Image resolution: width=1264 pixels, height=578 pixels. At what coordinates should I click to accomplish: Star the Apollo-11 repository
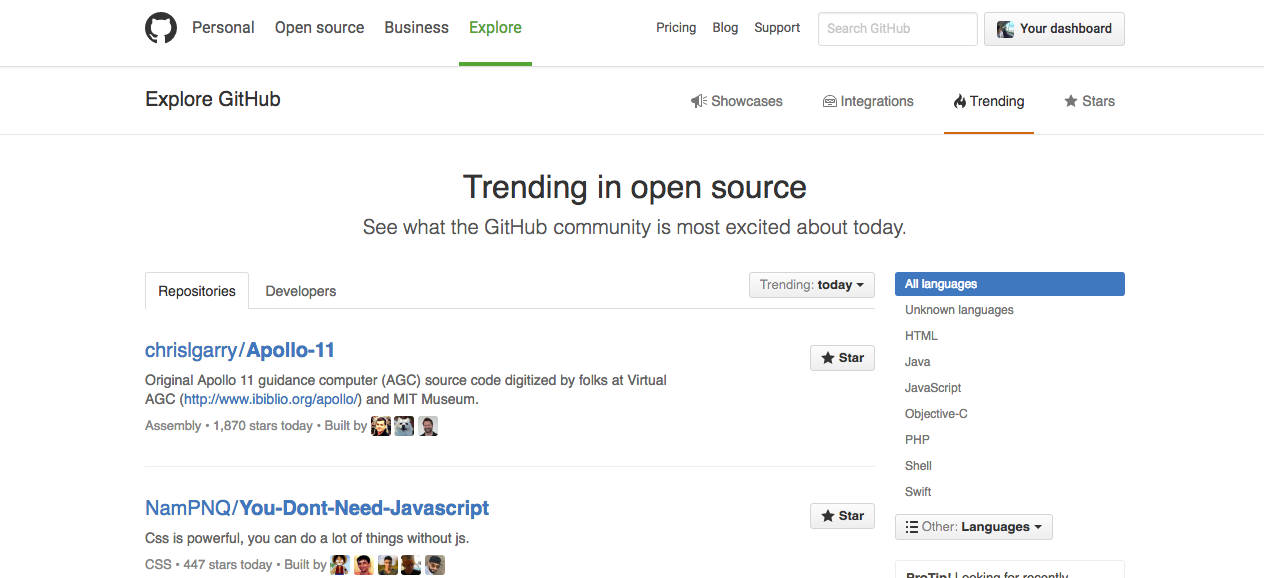tap(842, 358)
